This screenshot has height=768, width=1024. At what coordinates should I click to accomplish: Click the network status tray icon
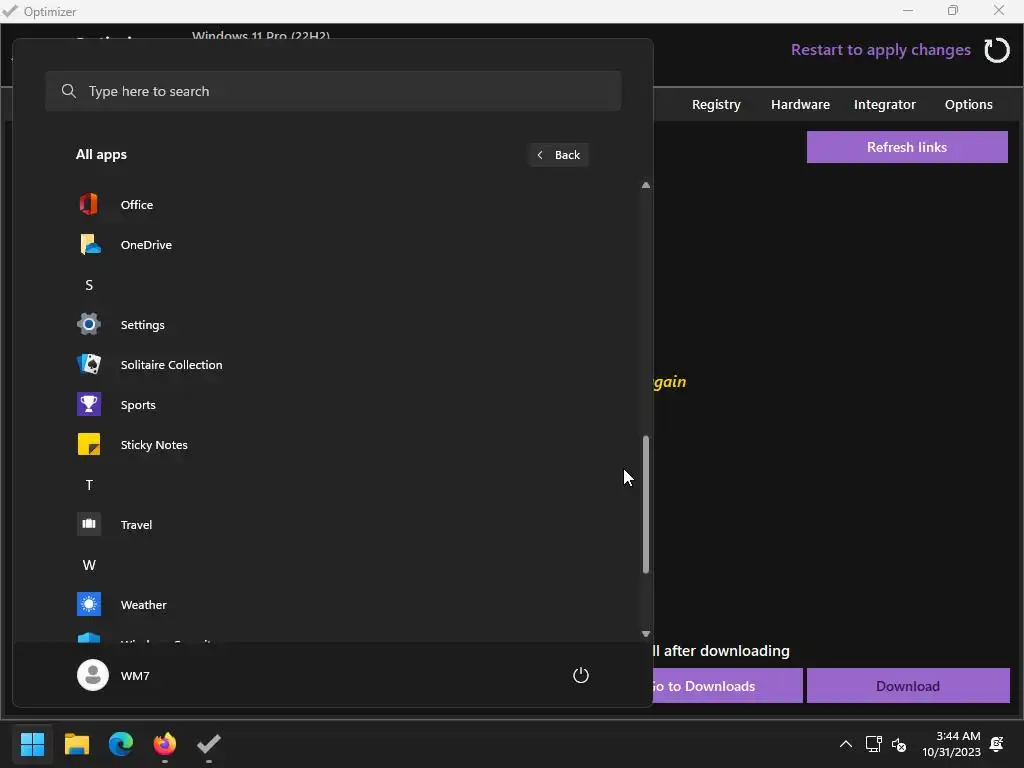click(x=873, y=744)
